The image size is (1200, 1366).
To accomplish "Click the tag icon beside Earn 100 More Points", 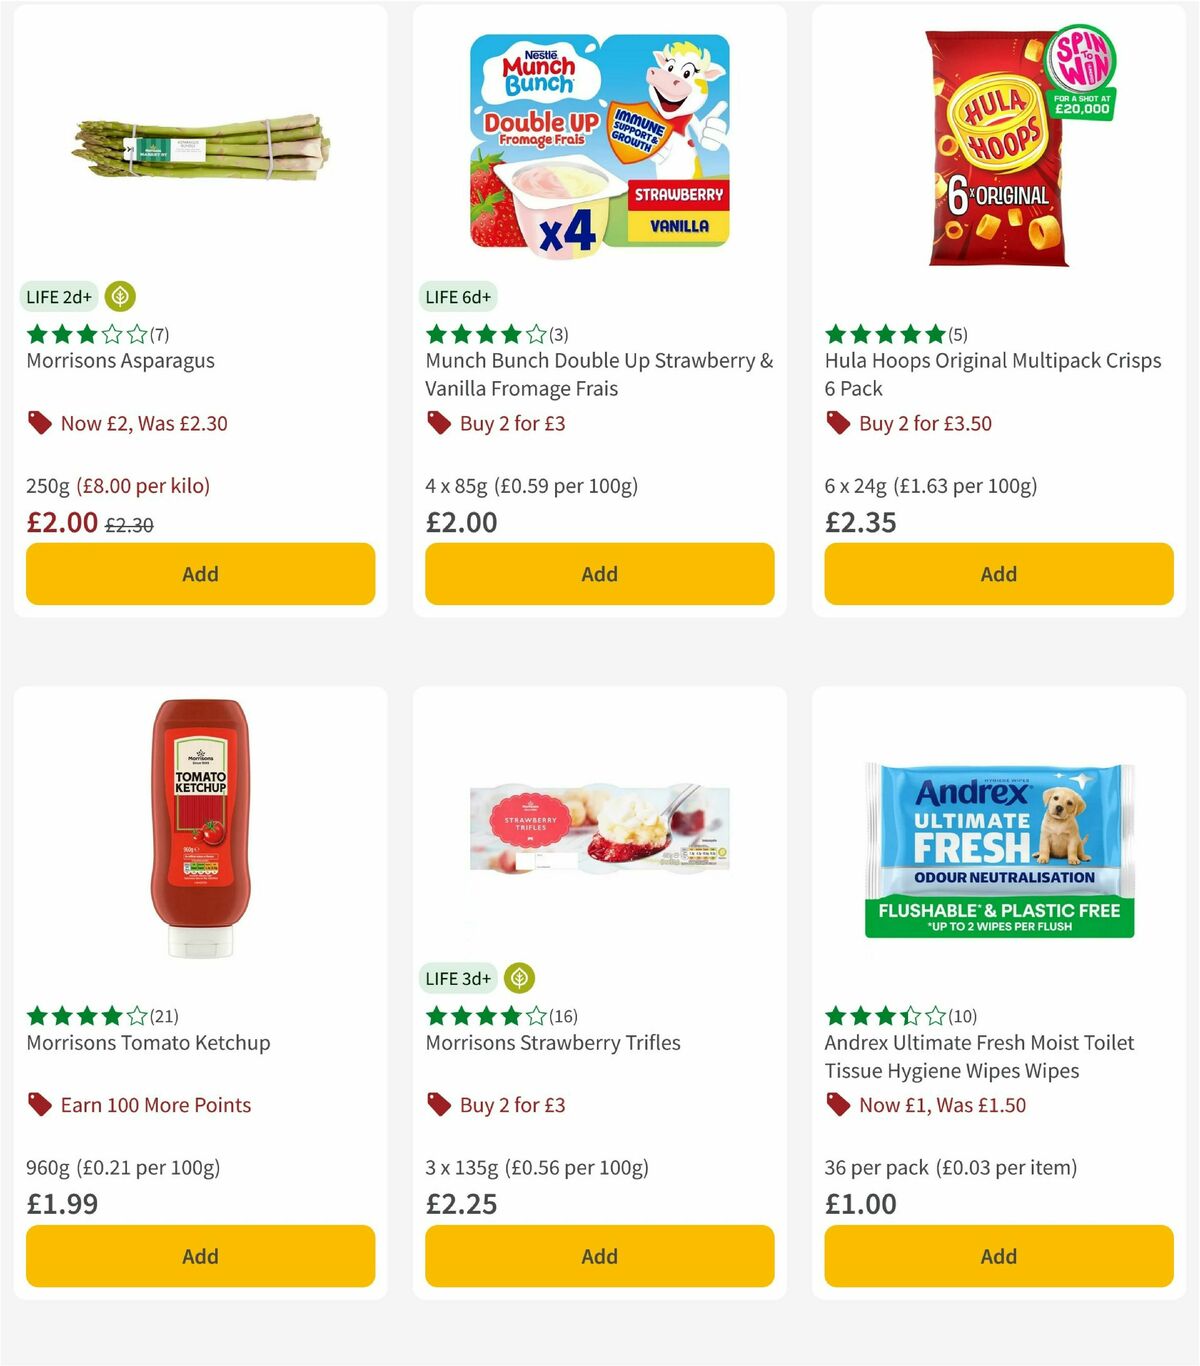I will pos(39,1105).
